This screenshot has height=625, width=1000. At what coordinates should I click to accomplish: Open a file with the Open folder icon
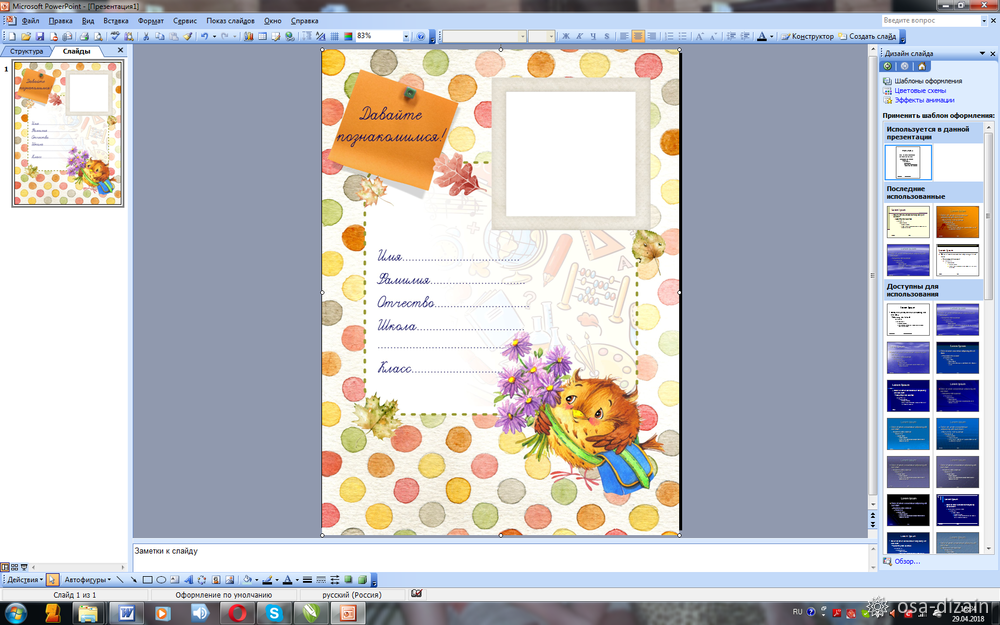26,36
